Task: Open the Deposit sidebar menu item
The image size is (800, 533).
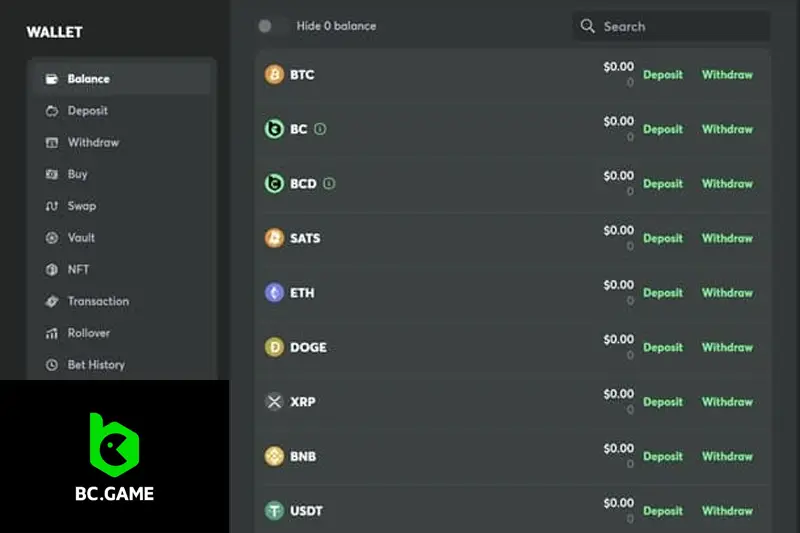Action: click(122, 111)
